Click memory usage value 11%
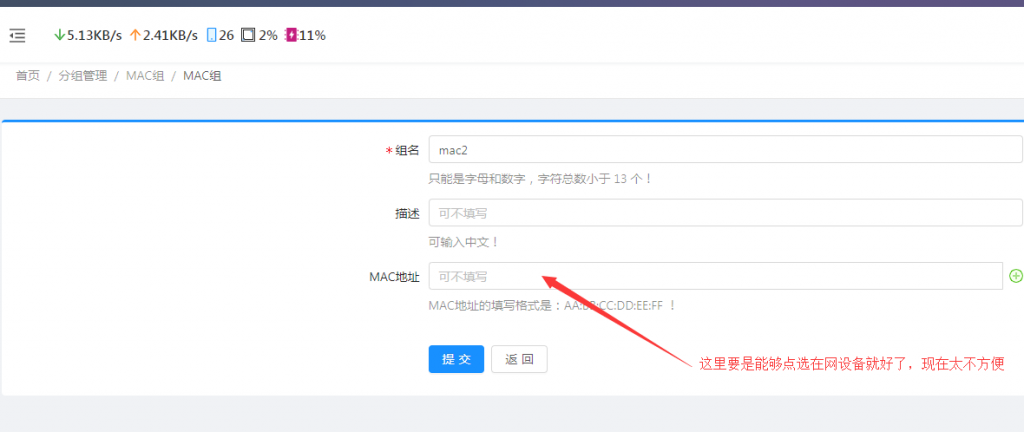This screenshot has height=432, width=1024. pyautogui.click(x=312, y=35)
